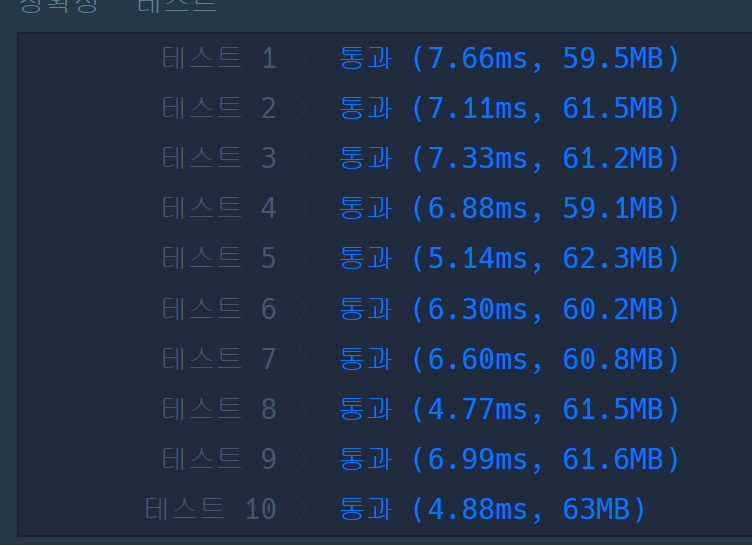The height and width of the screenshot is (546, 752).
Task: Click the 테스트 heading at top
Action: (177, 6)
